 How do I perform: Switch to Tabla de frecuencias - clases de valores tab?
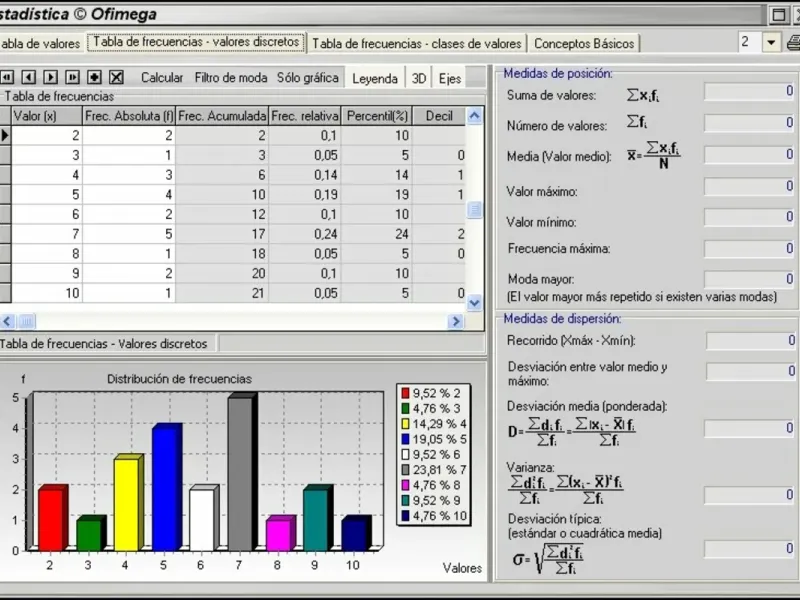pyautogui.click(x=416, y=44)
